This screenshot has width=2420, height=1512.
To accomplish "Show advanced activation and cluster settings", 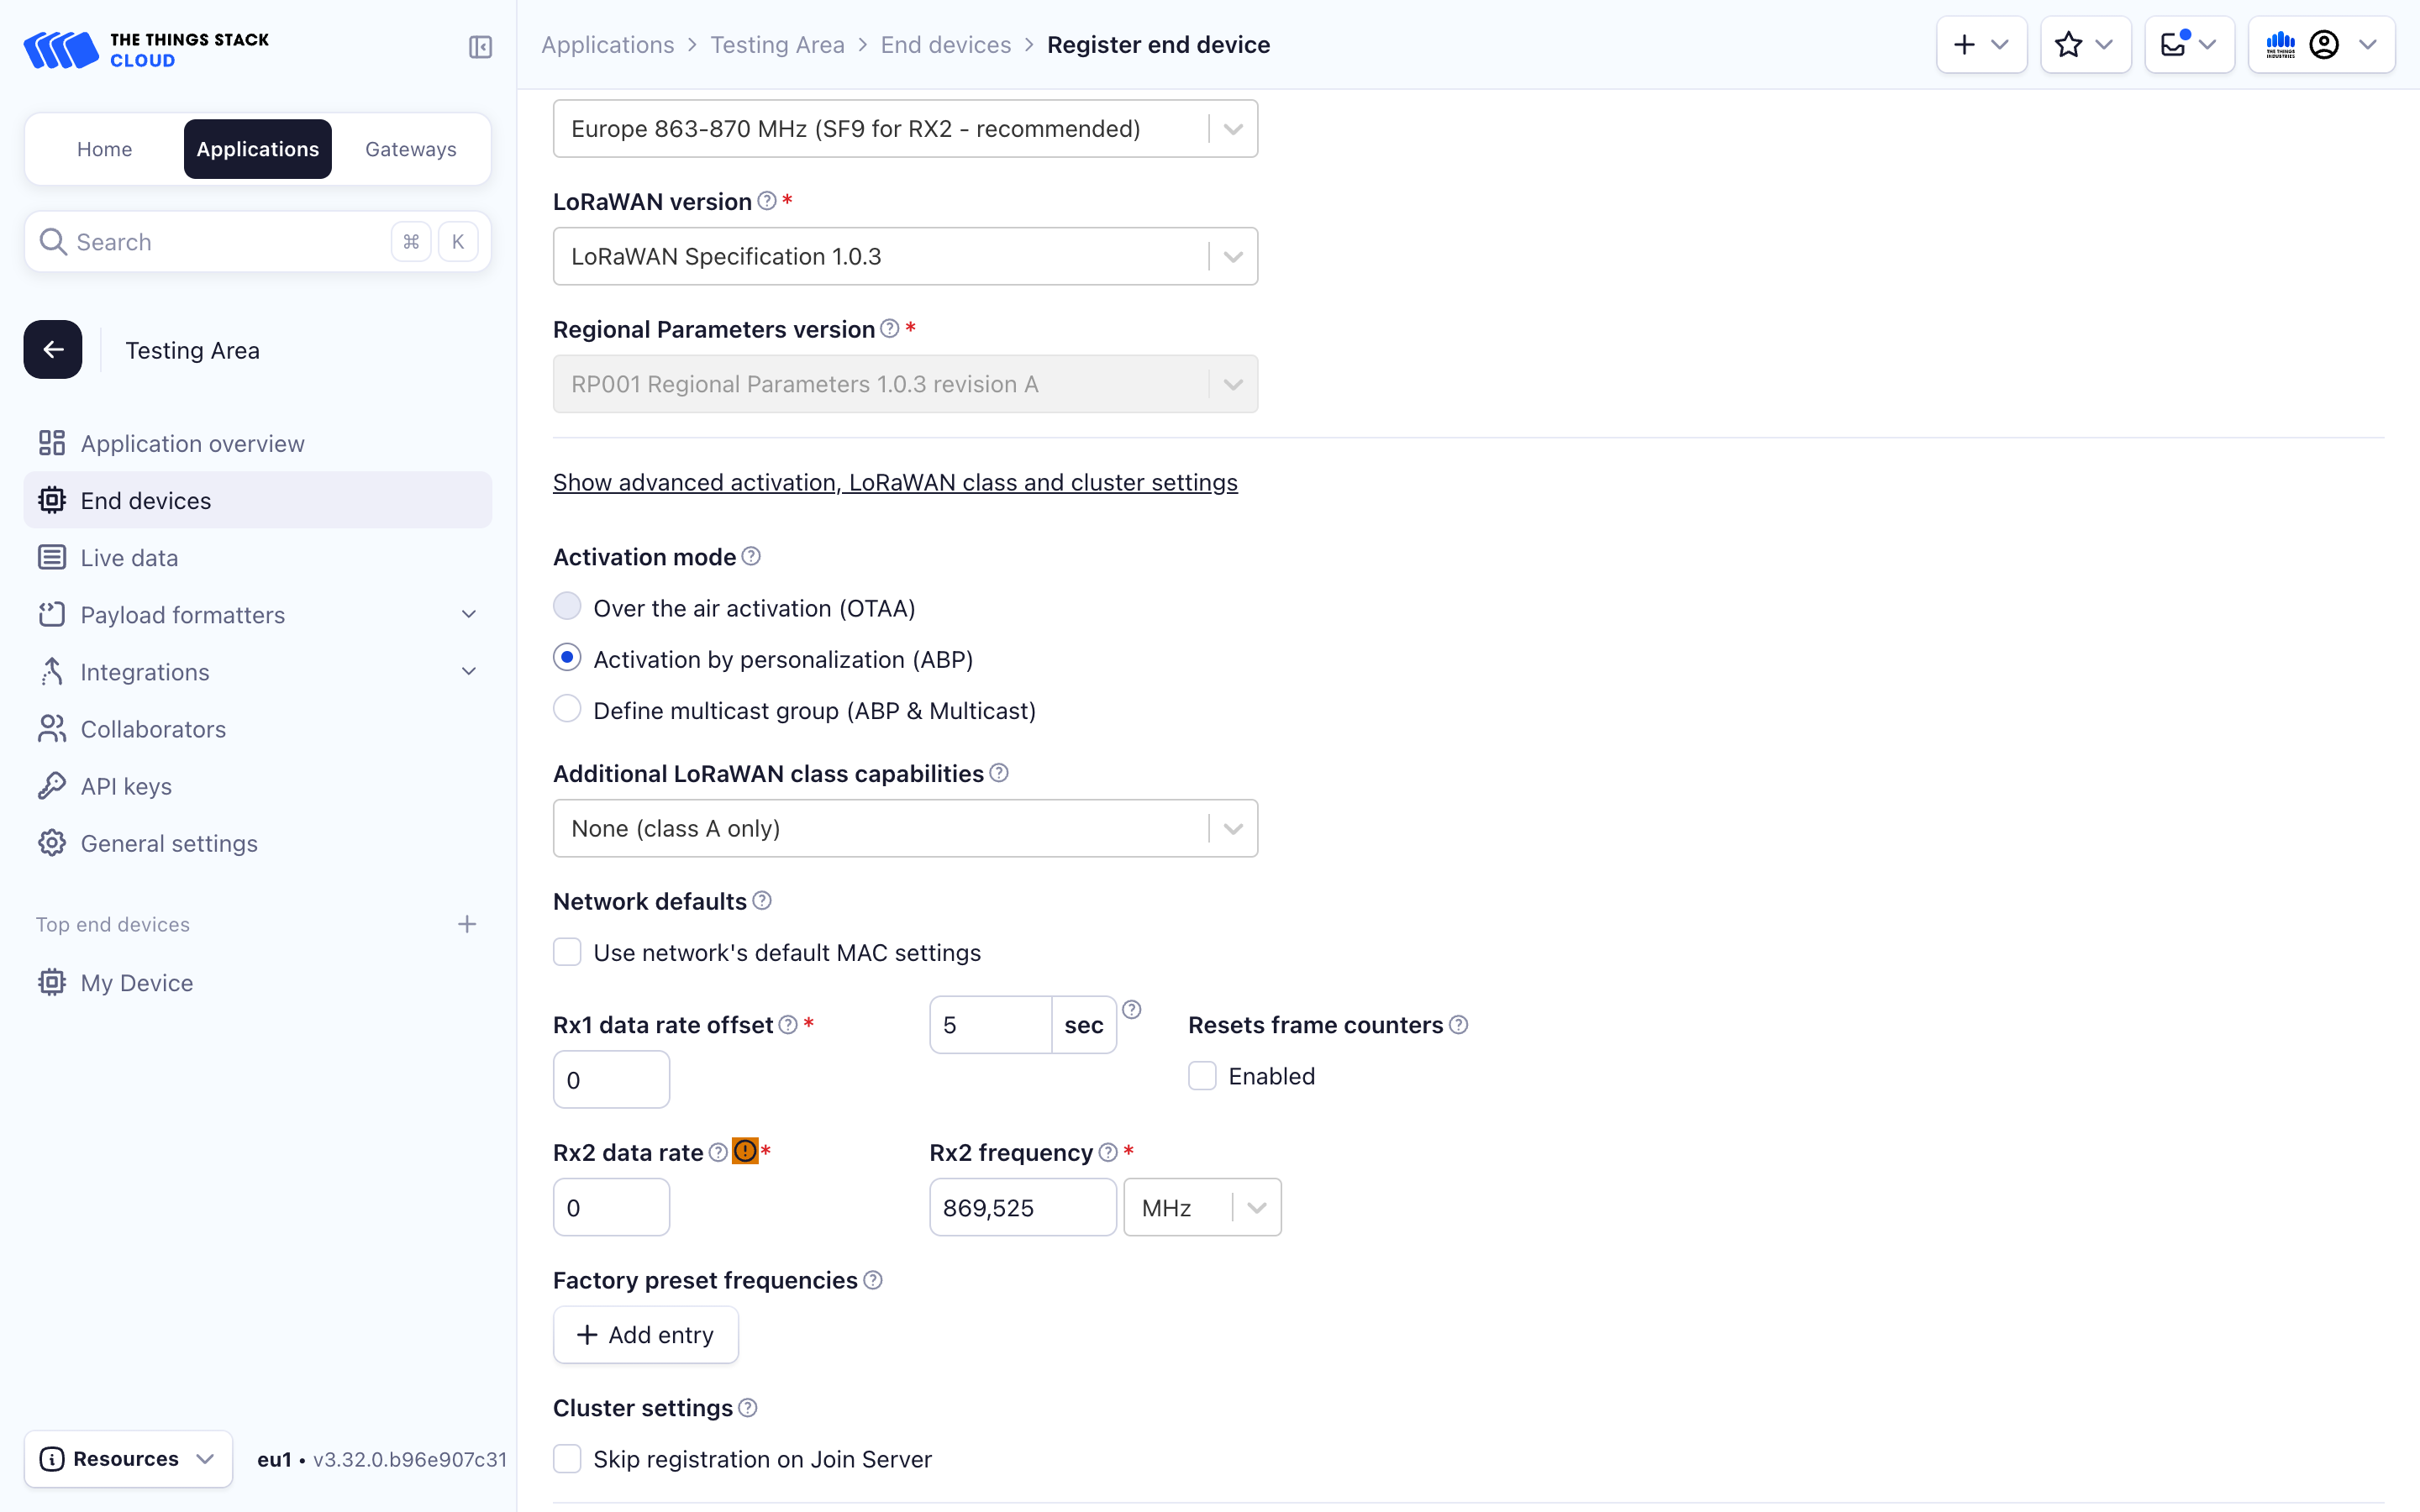I will click(x=895, y=482).
